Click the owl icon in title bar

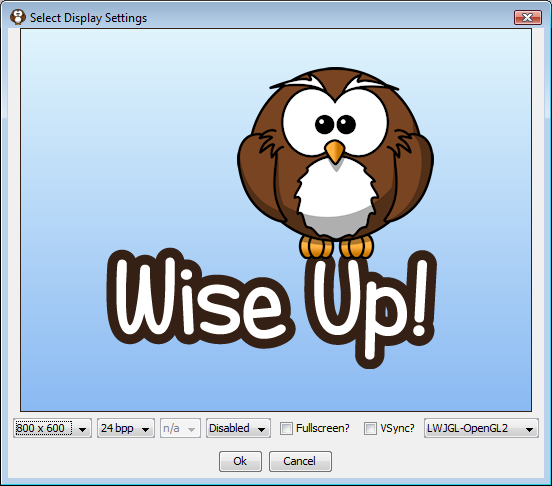(18, 17)
